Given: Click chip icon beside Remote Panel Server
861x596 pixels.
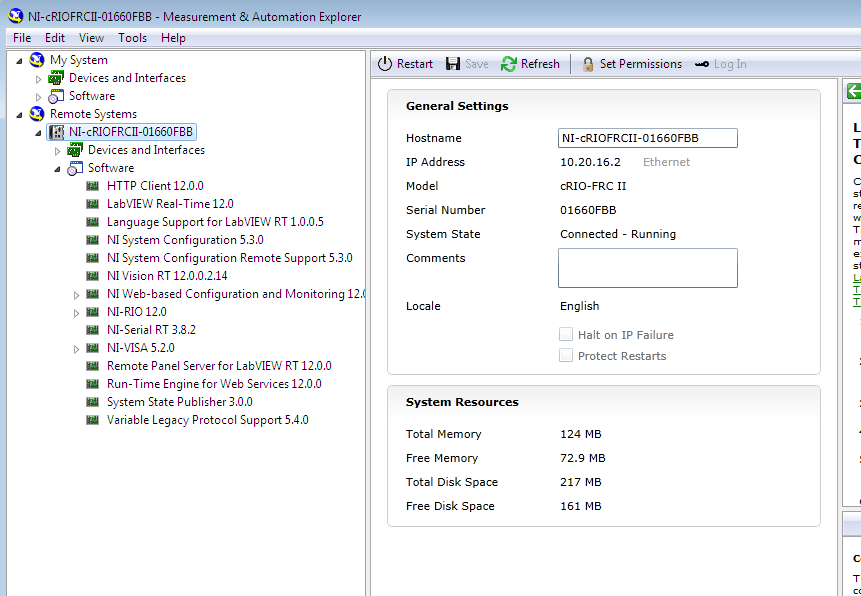Looking at the screenshot, I should [x=92, y=366].
